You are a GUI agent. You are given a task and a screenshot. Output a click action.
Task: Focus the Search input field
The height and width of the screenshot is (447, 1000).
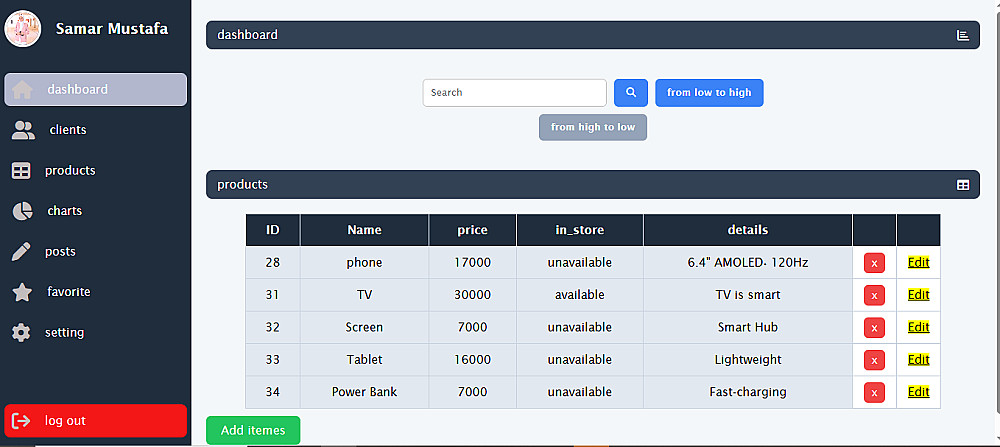[514, 93]
